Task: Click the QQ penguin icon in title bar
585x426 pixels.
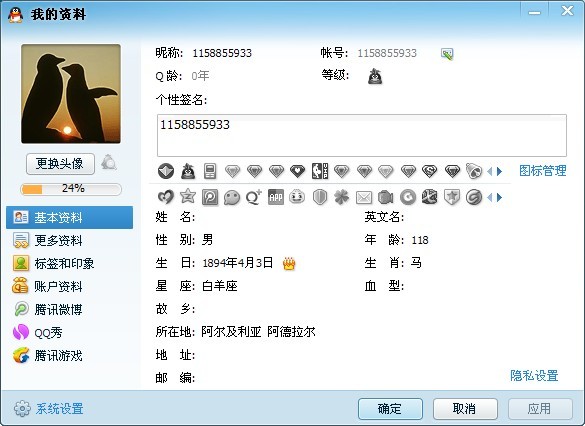Action: coord(16,15)
